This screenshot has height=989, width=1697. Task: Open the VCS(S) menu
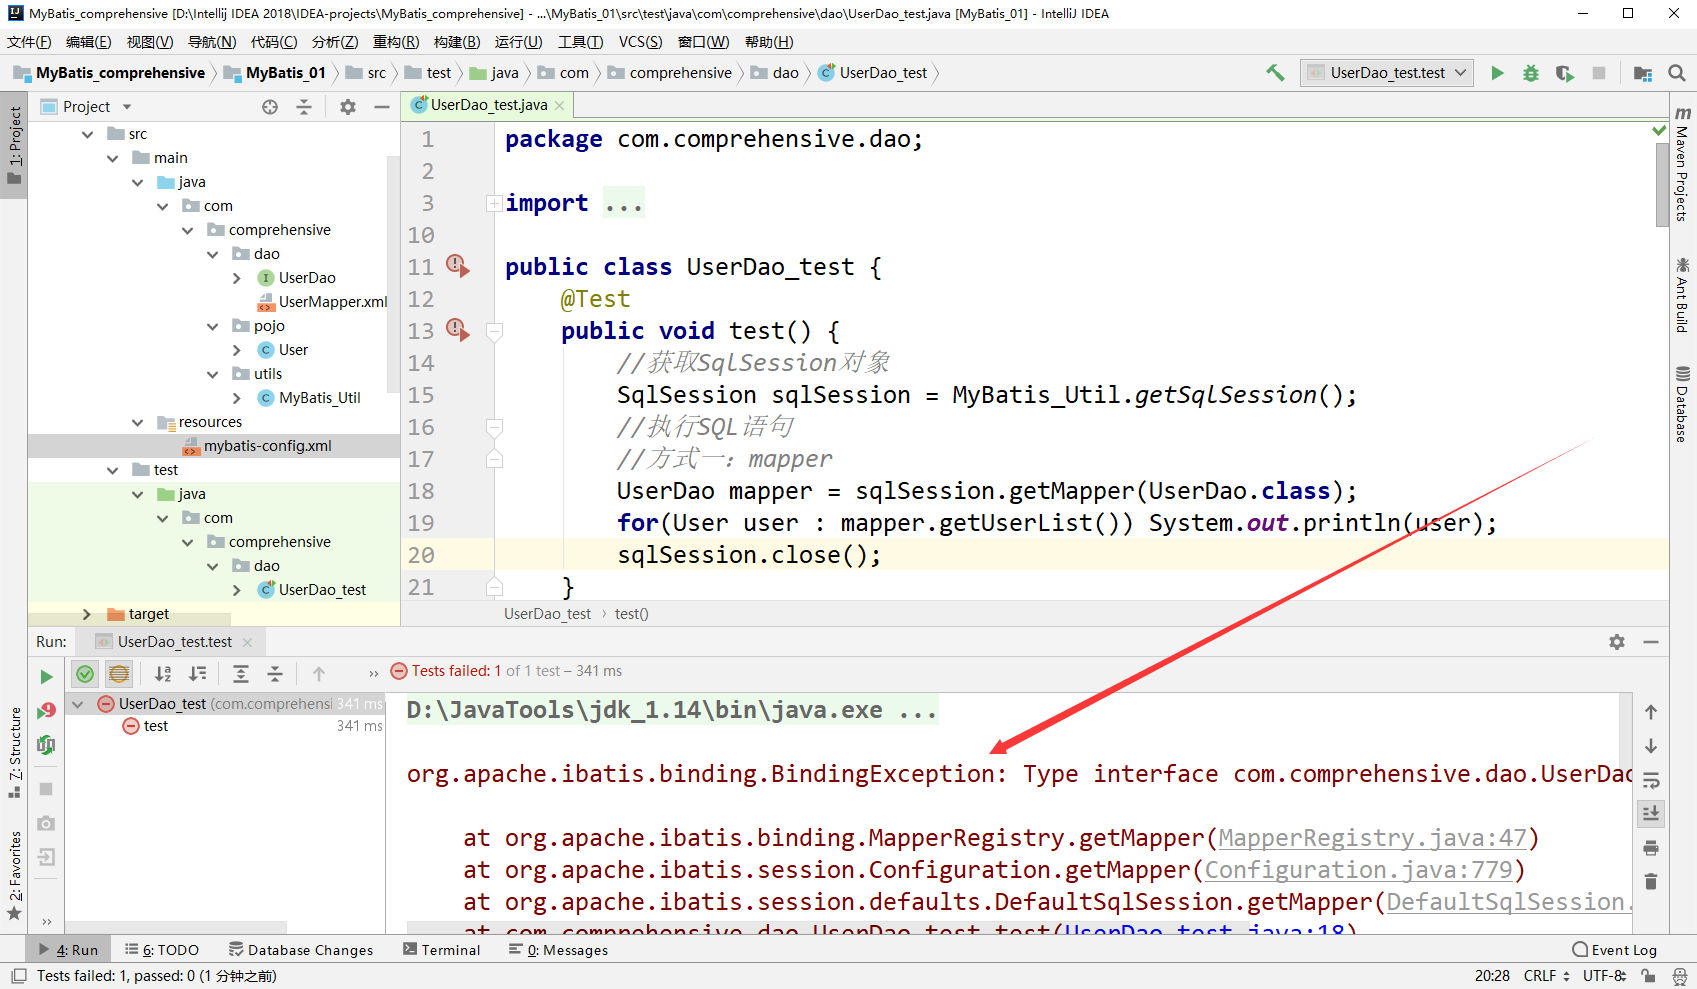640,42
